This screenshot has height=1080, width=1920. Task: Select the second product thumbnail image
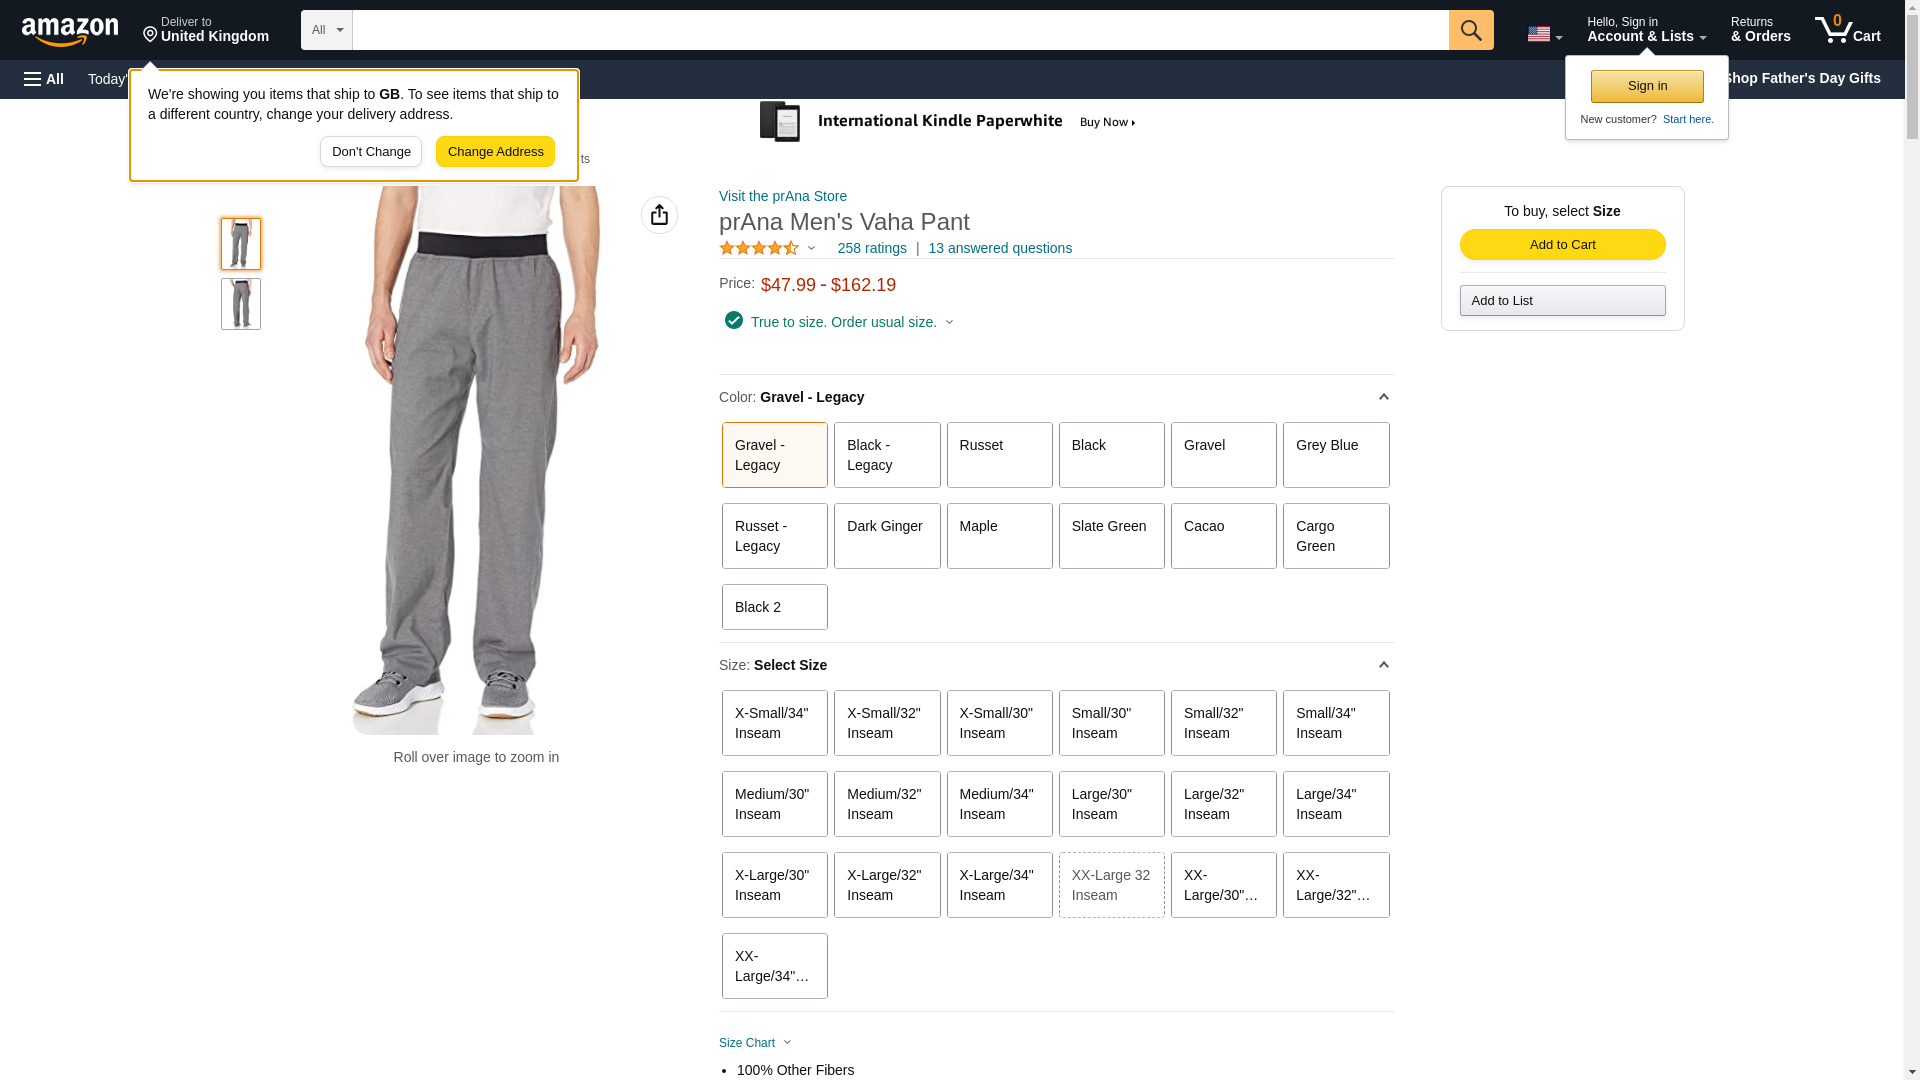241,304
